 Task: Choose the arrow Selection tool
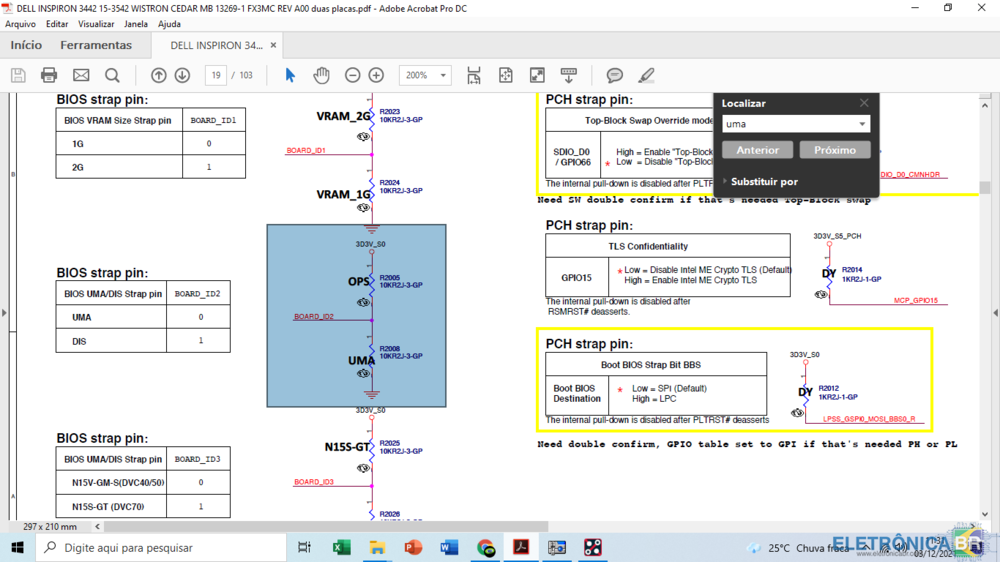[x=290, y=75]
